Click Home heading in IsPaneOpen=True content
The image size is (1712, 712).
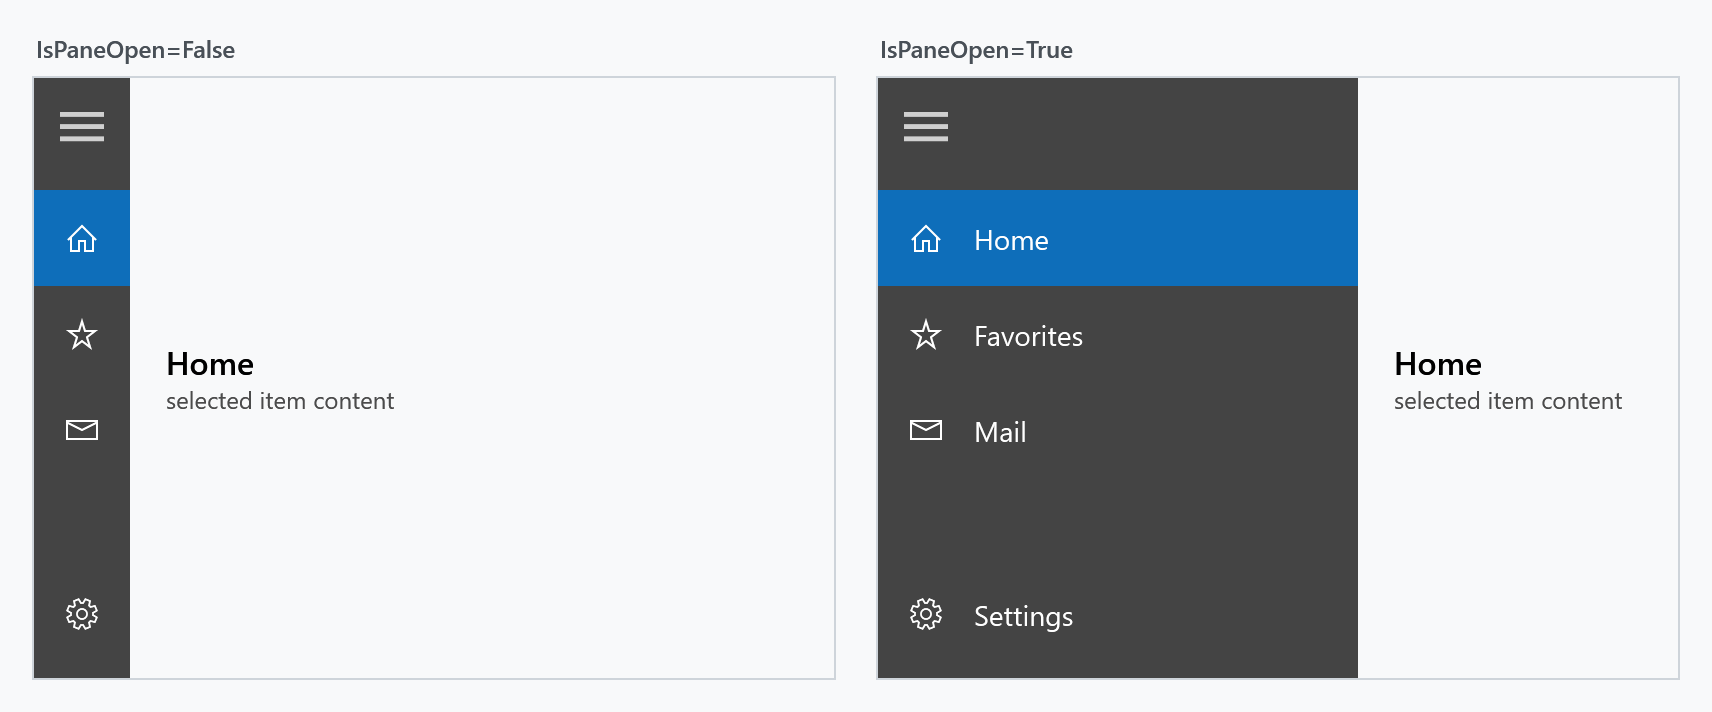1438,364
